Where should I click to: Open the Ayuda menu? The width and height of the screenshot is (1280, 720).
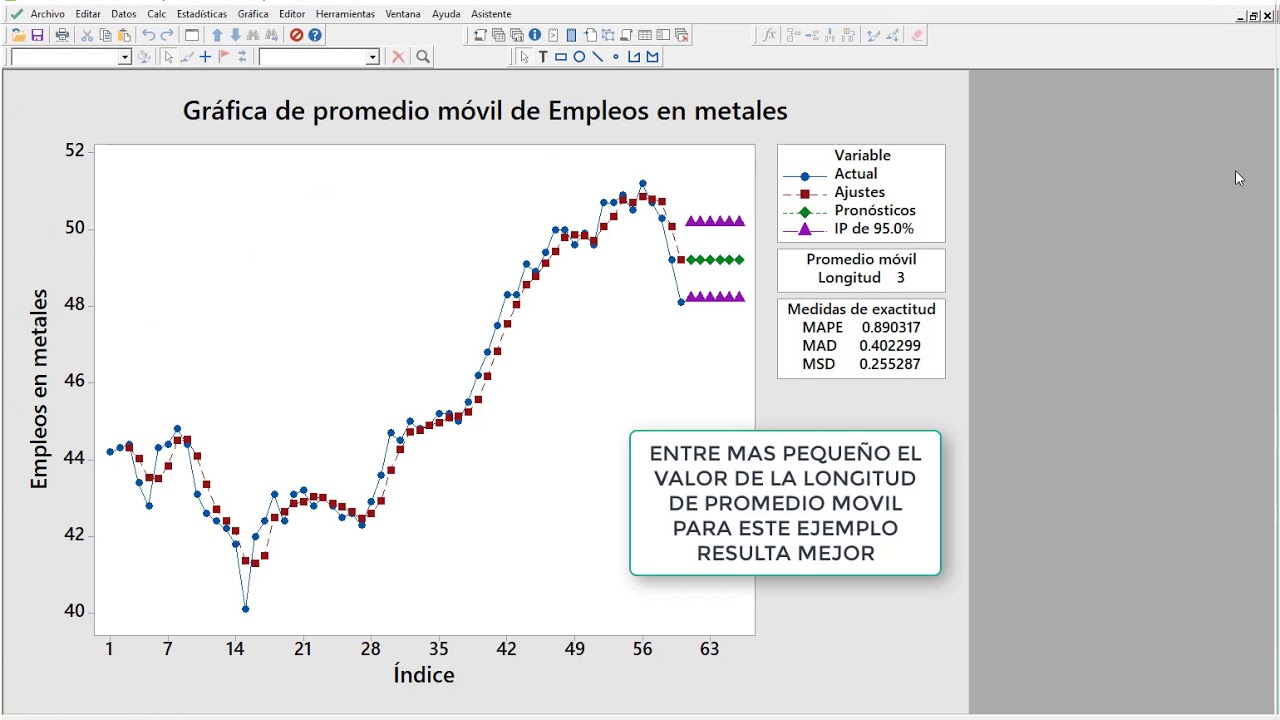[446, 14]
